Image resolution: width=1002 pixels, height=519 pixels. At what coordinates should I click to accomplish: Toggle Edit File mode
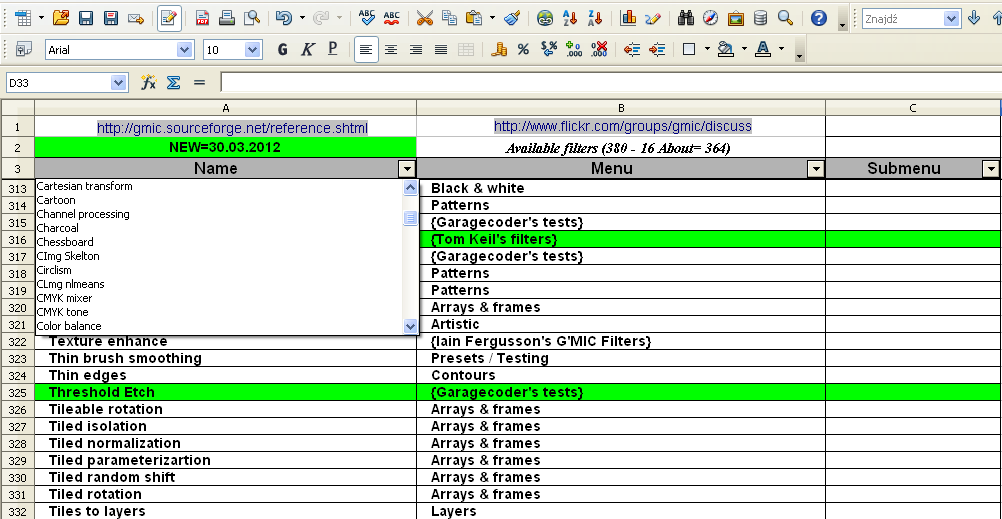pos(169,18)
